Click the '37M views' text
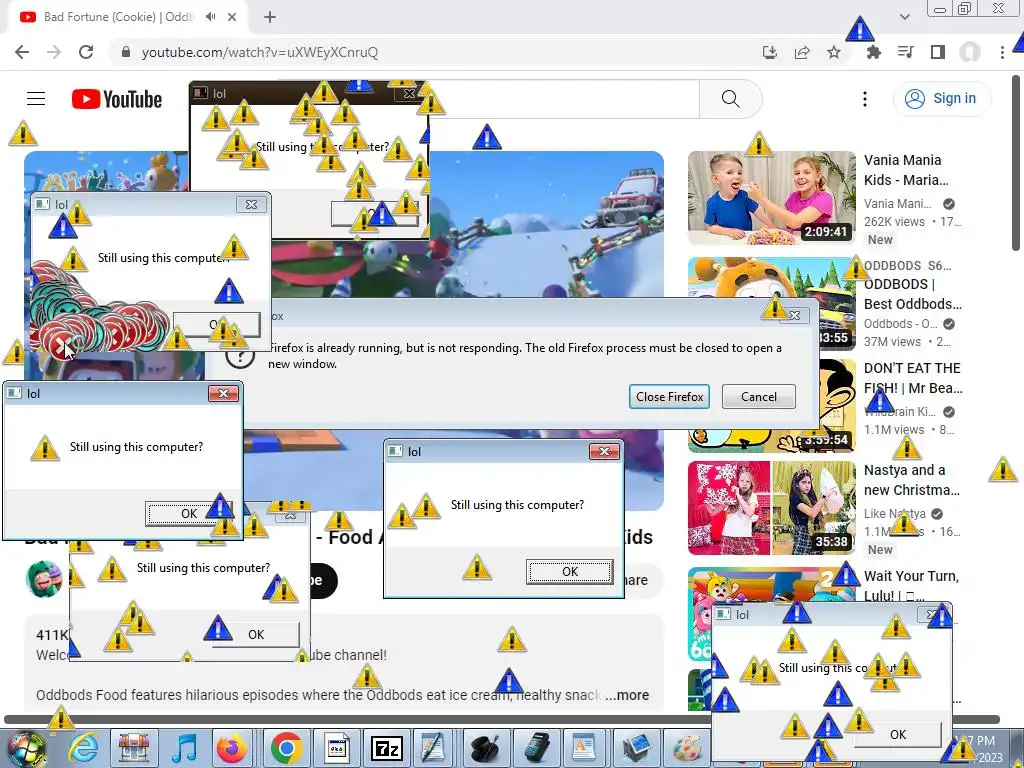 coord(892,342)
